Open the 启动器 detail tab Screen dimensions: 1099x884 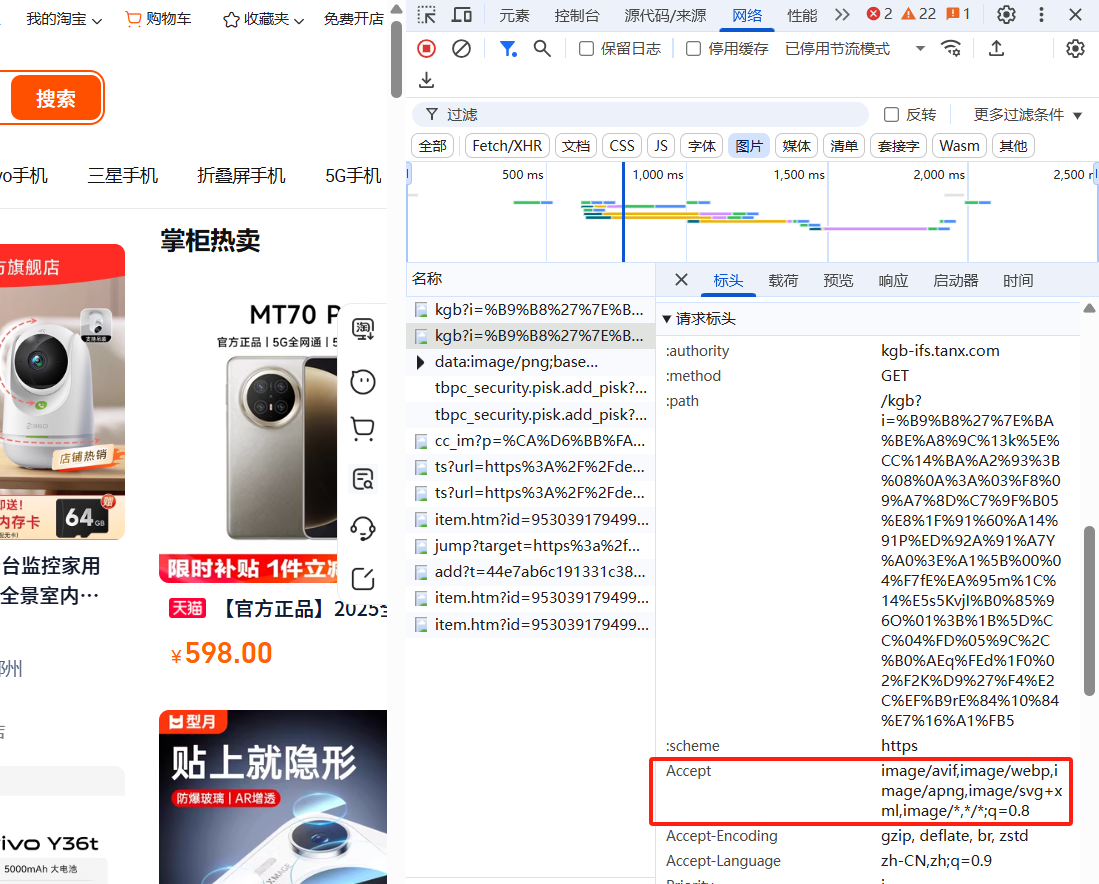tap(955, 280)
